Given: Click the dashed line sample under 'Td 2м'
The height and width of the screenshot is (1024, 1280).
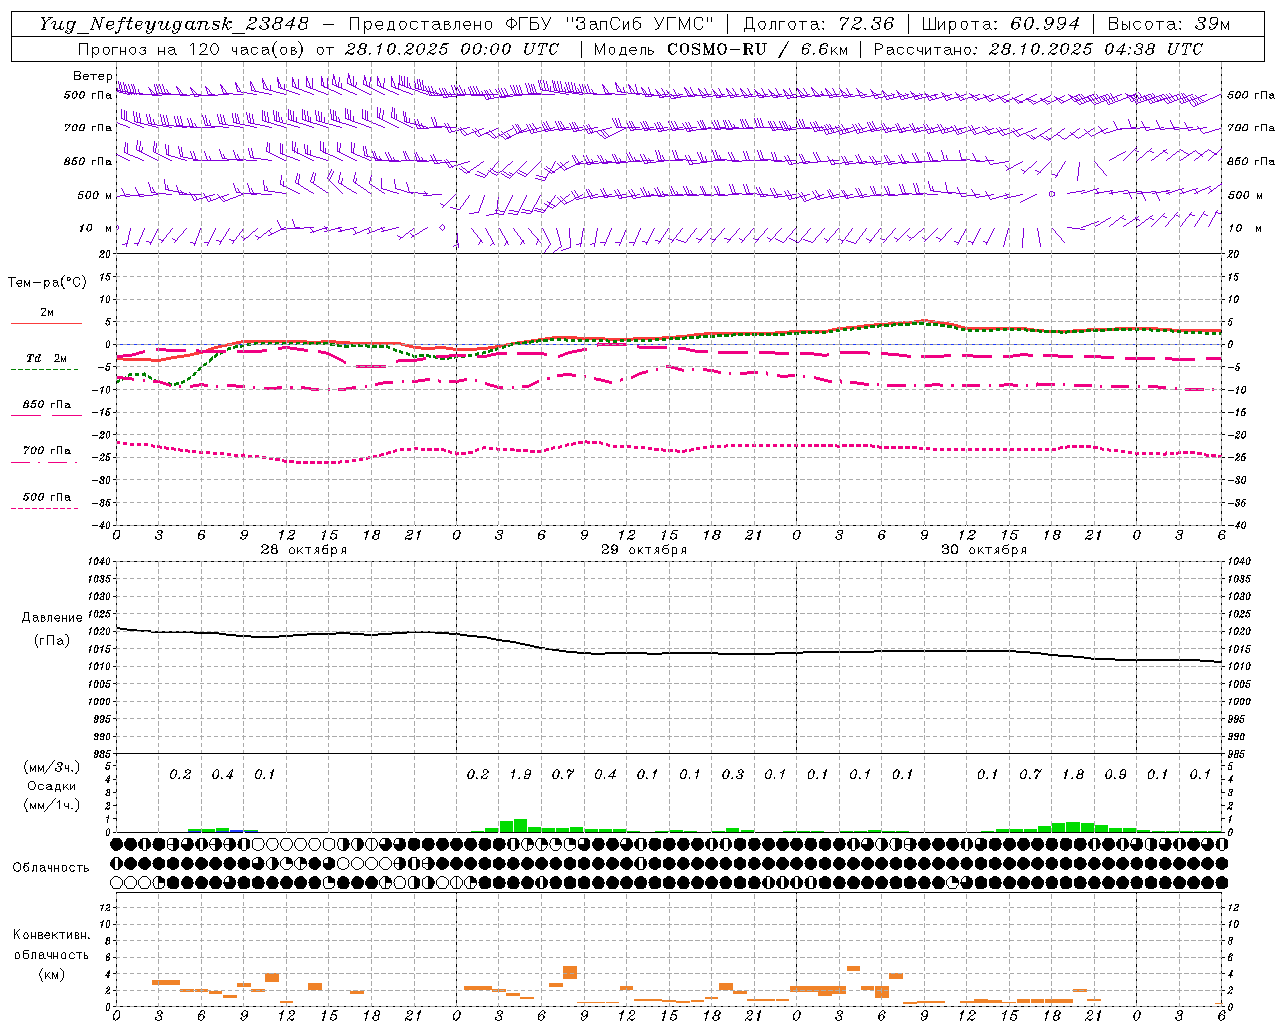Looking at the screenshot, I should click(x=45, y=370).
